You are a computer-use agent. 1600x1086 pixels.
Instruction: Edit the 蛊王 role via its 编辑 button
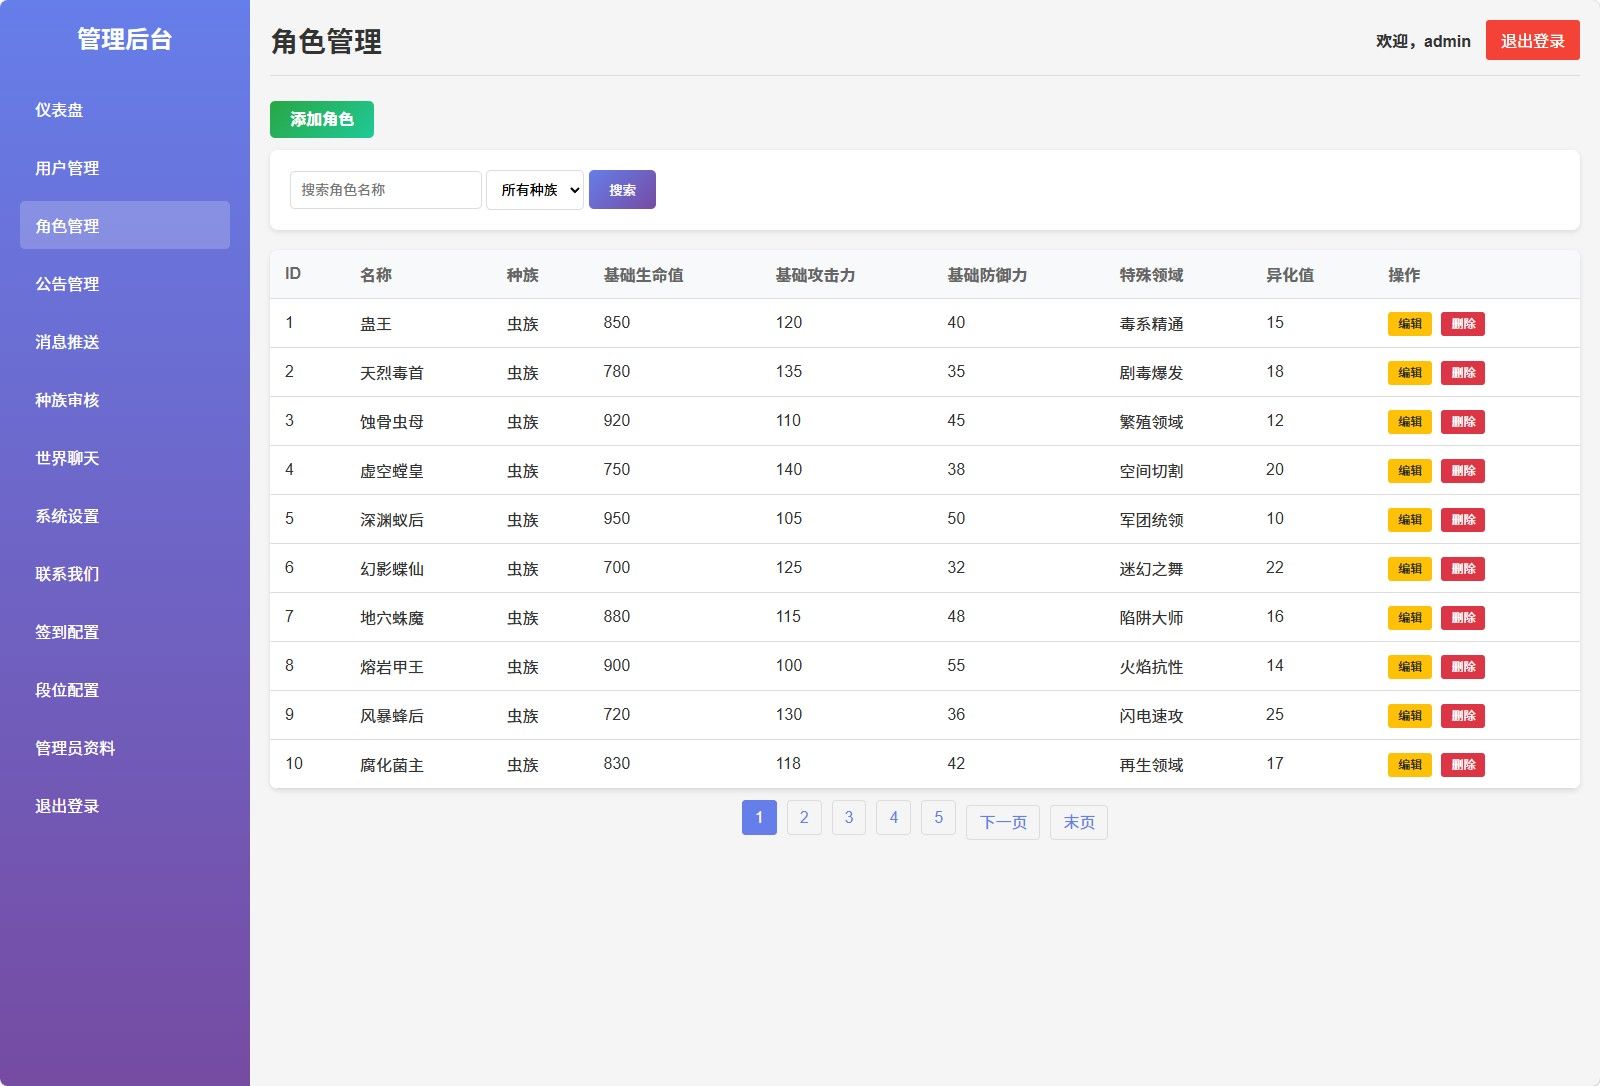point(1409,323)
